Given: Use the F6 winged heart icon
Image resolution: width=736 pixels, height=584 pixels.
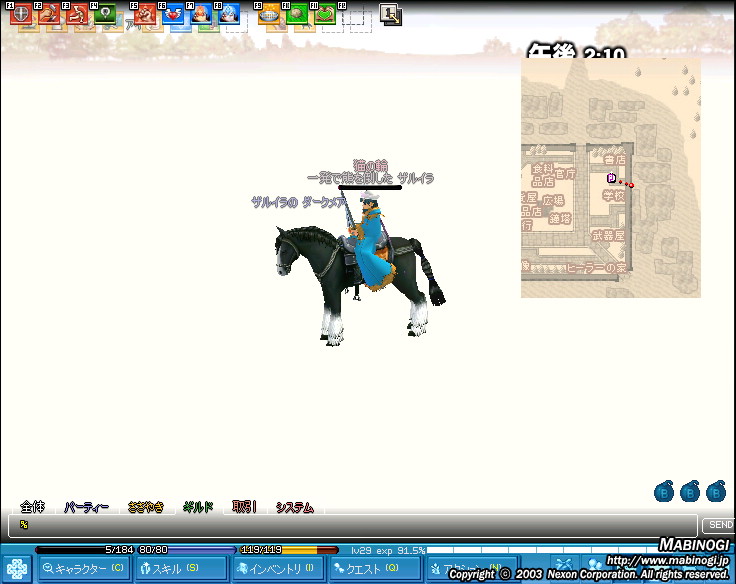Looking at the screenshot, I should 173,14.
